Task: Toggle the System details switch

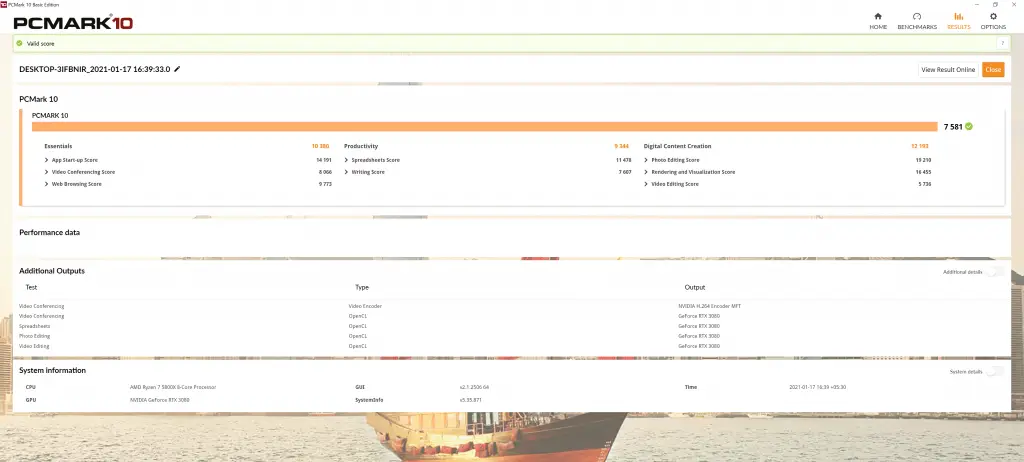Action: point(995,371)
